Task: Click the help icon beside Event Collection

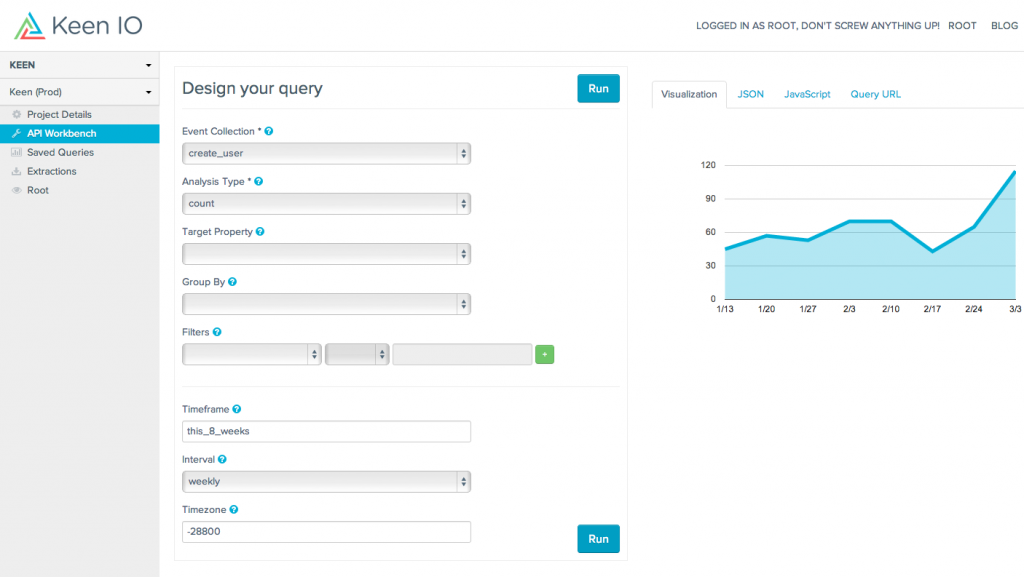Action: click(x=269, y=132)
